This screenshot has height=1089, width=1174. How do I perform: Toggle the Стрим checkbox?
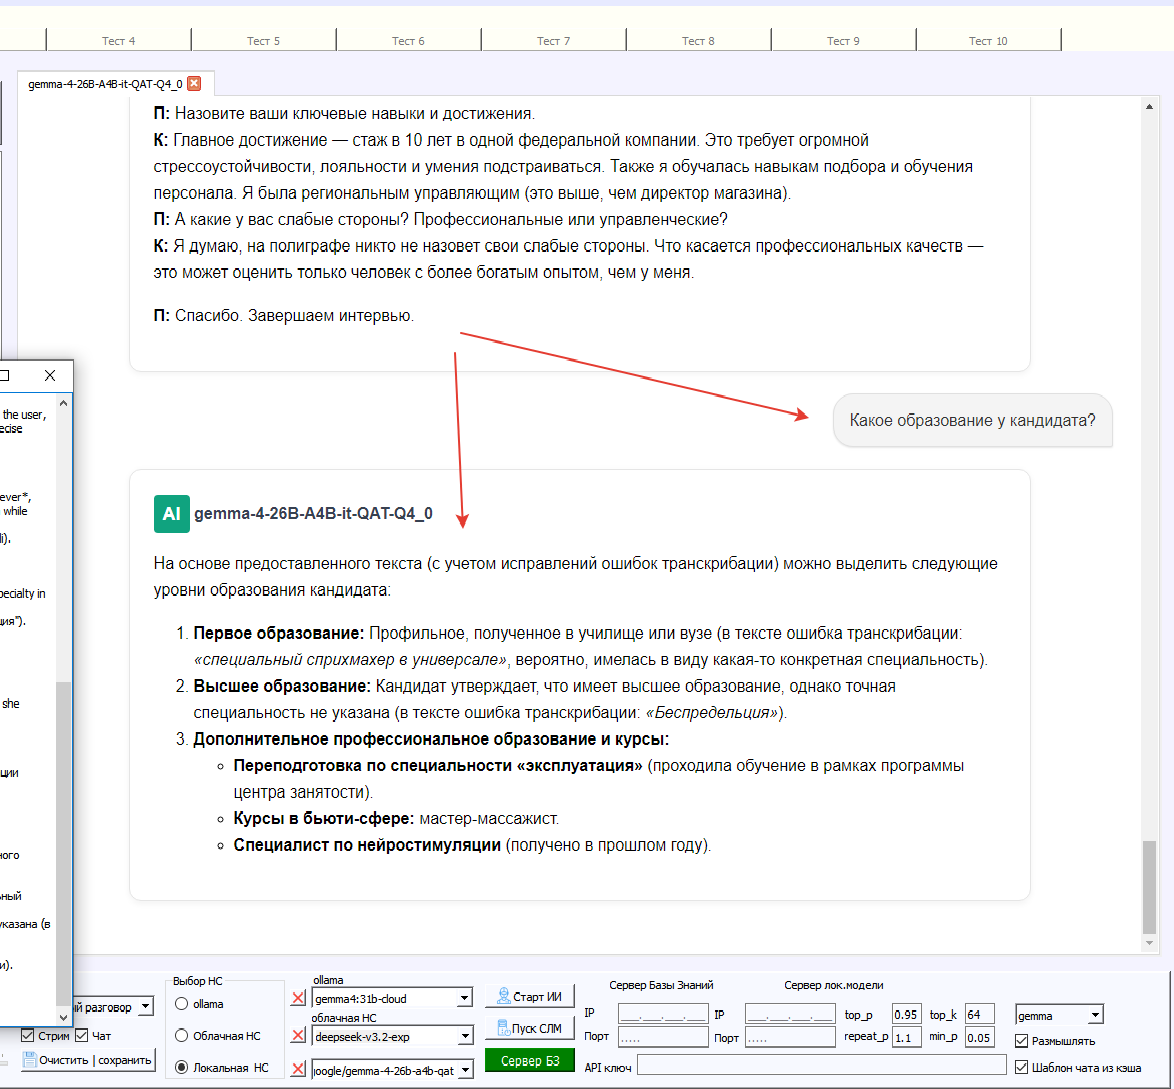[x=28, y=1035]
